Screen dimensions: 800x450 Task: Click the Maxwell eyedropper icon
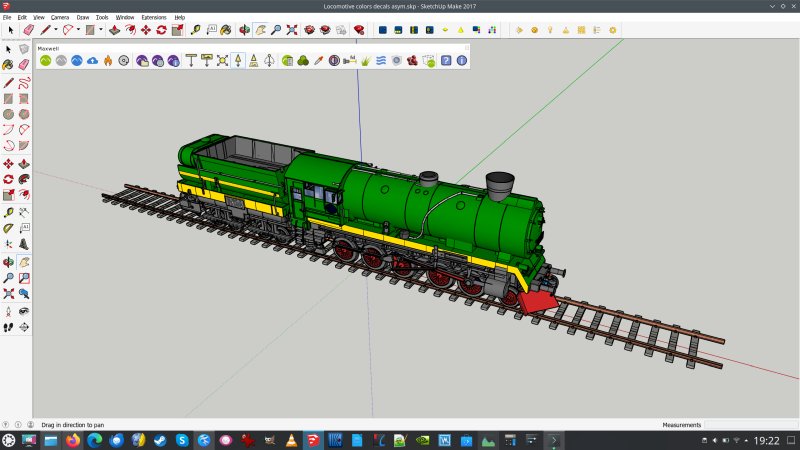[x=318, y=61]
